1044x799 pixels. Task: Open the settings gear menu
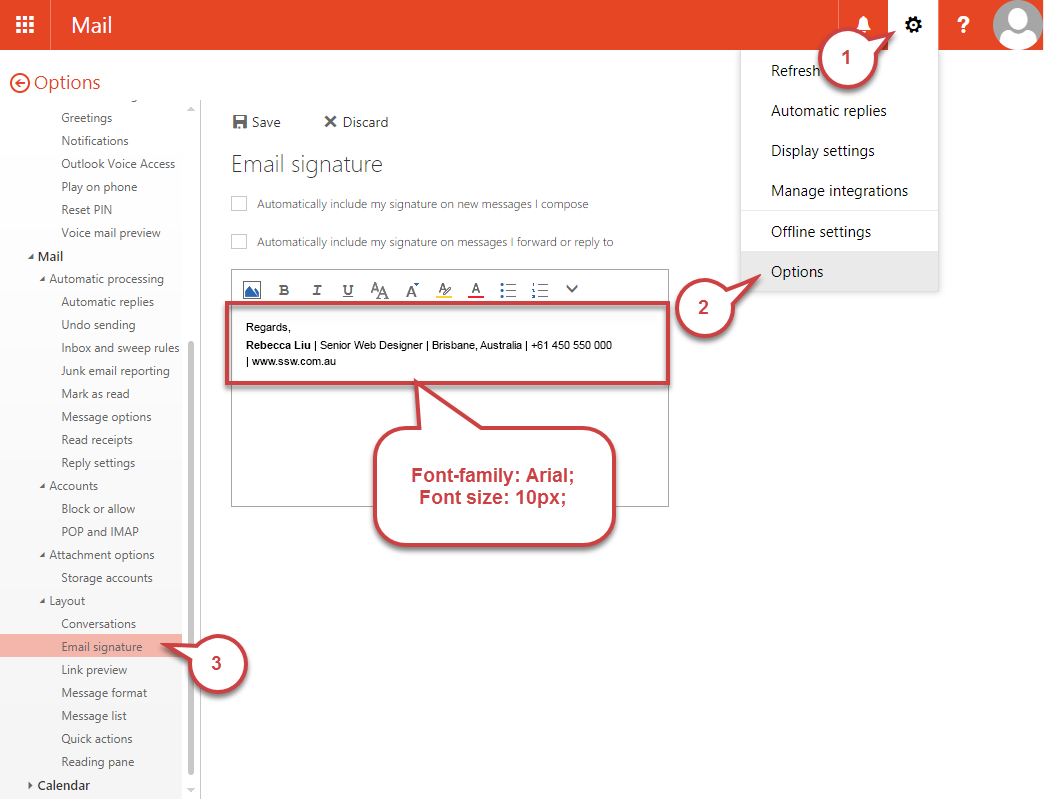913,25
